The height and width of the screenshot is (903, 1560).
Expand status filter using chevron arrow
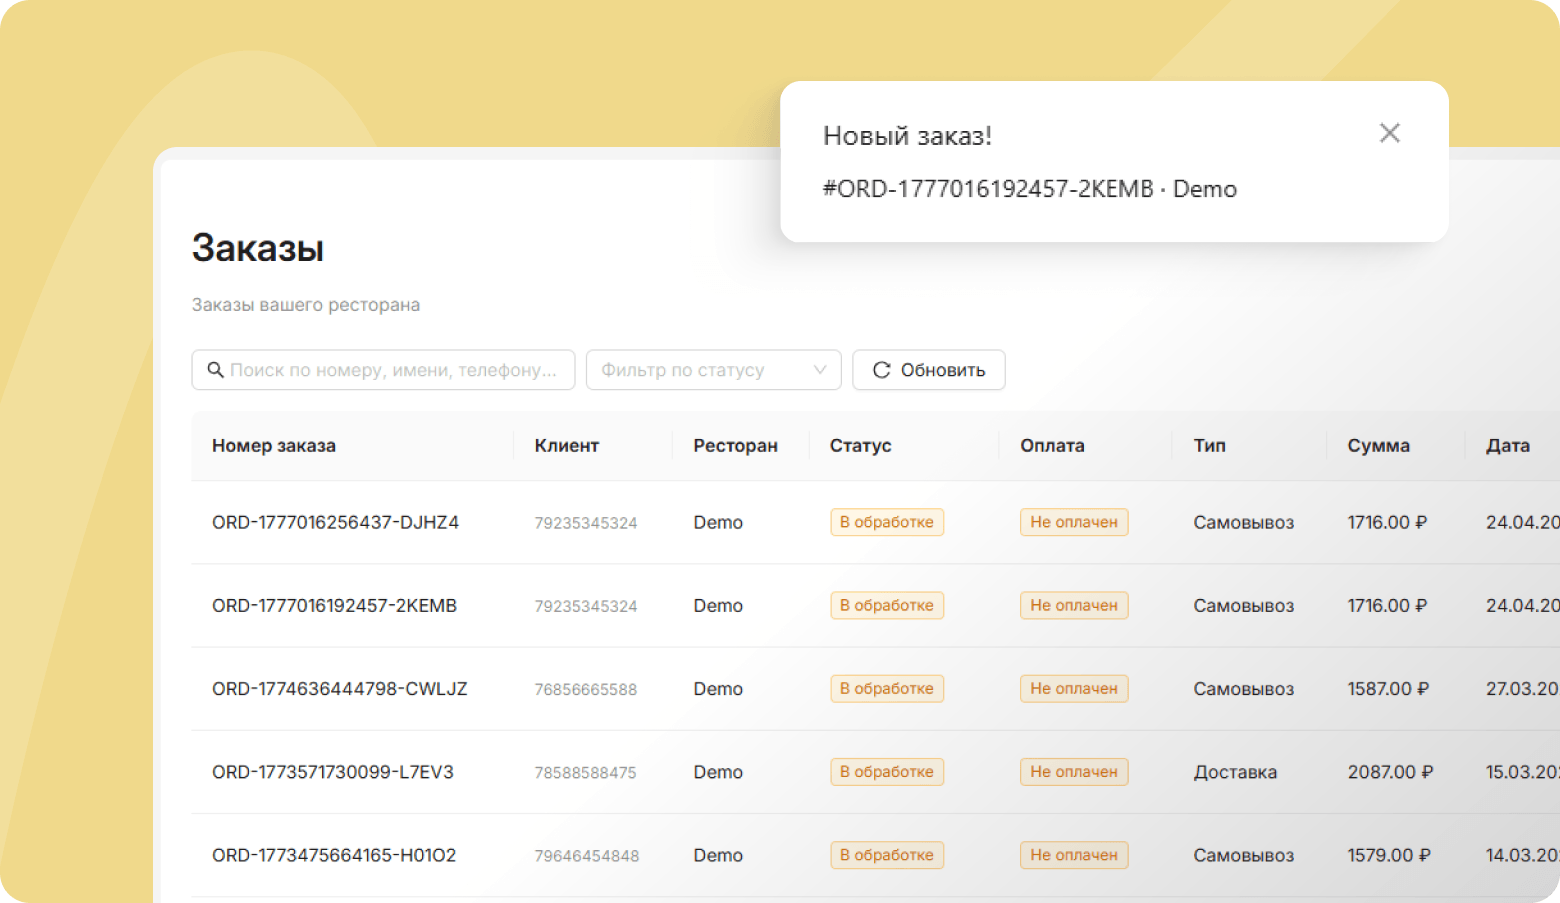[x=820, y=370]
